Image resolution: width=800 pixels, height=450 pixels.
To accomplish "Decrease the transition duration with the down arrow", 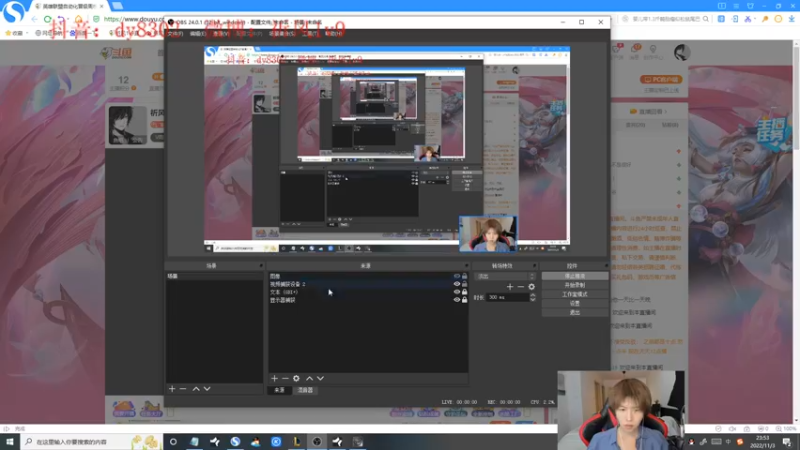I will 533,299.
